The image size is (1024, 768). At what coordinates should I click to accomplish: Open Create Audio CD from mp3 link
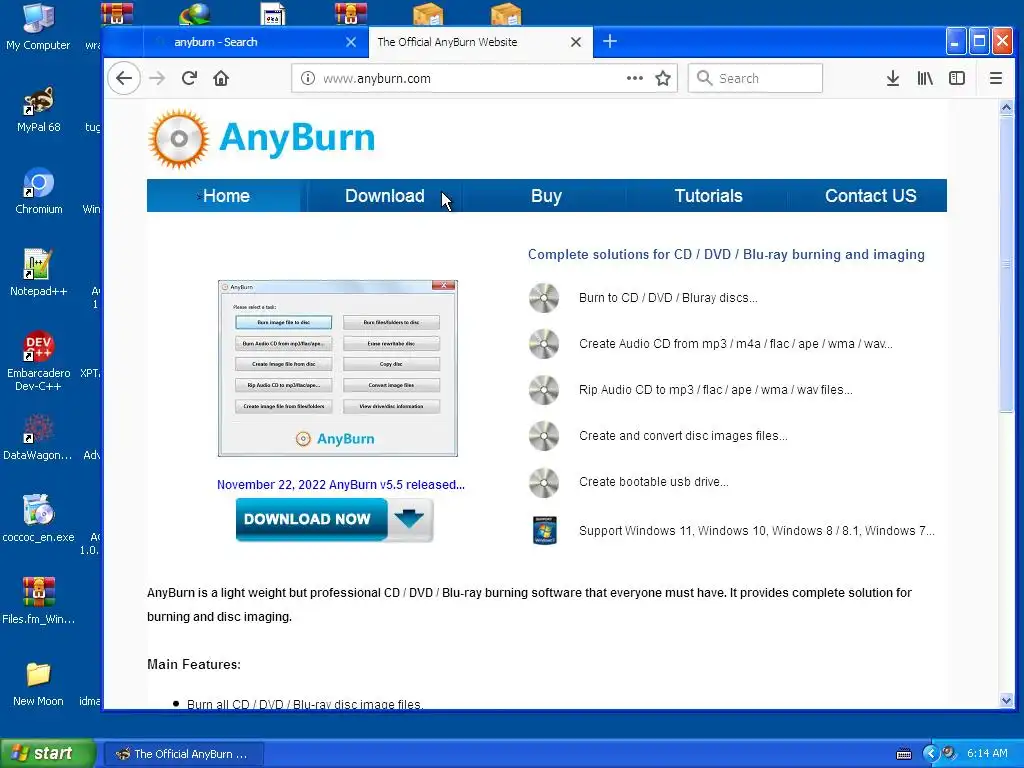coord(735,344)
